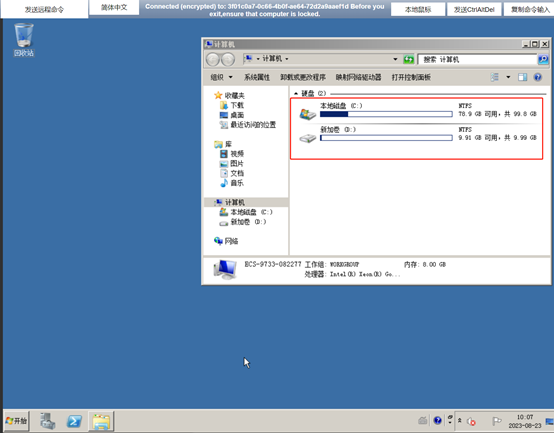Expand the address bar history dropdown
Screen dimensions: 554x433
click(x=395, y=59)
